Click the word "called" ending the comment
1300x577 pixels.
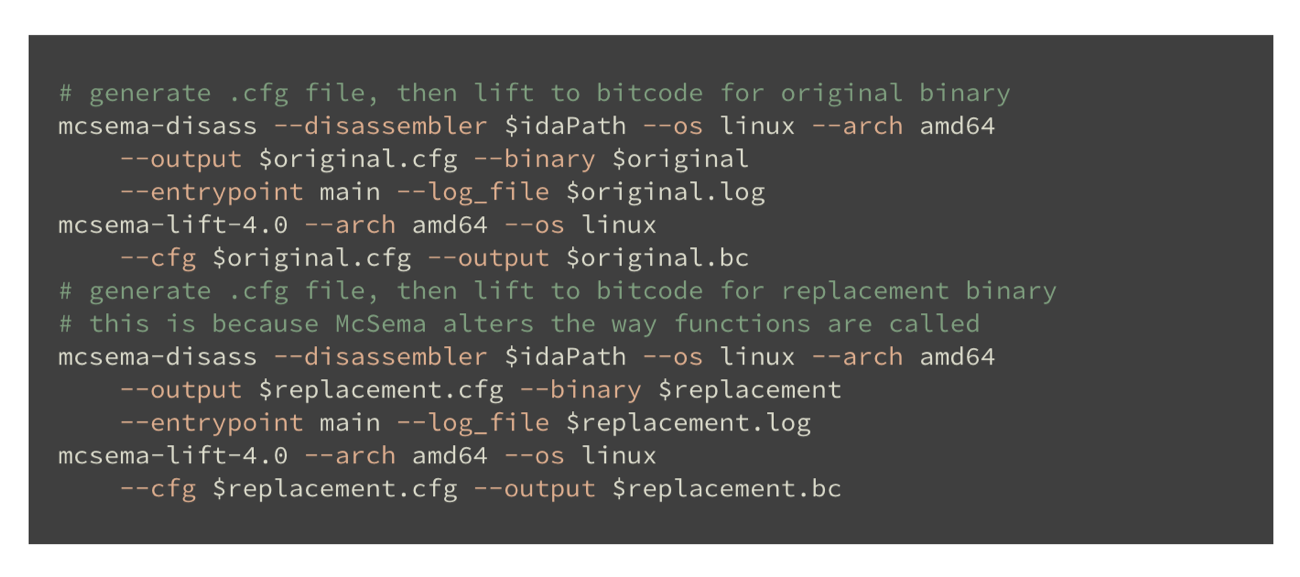coord(934,324)
